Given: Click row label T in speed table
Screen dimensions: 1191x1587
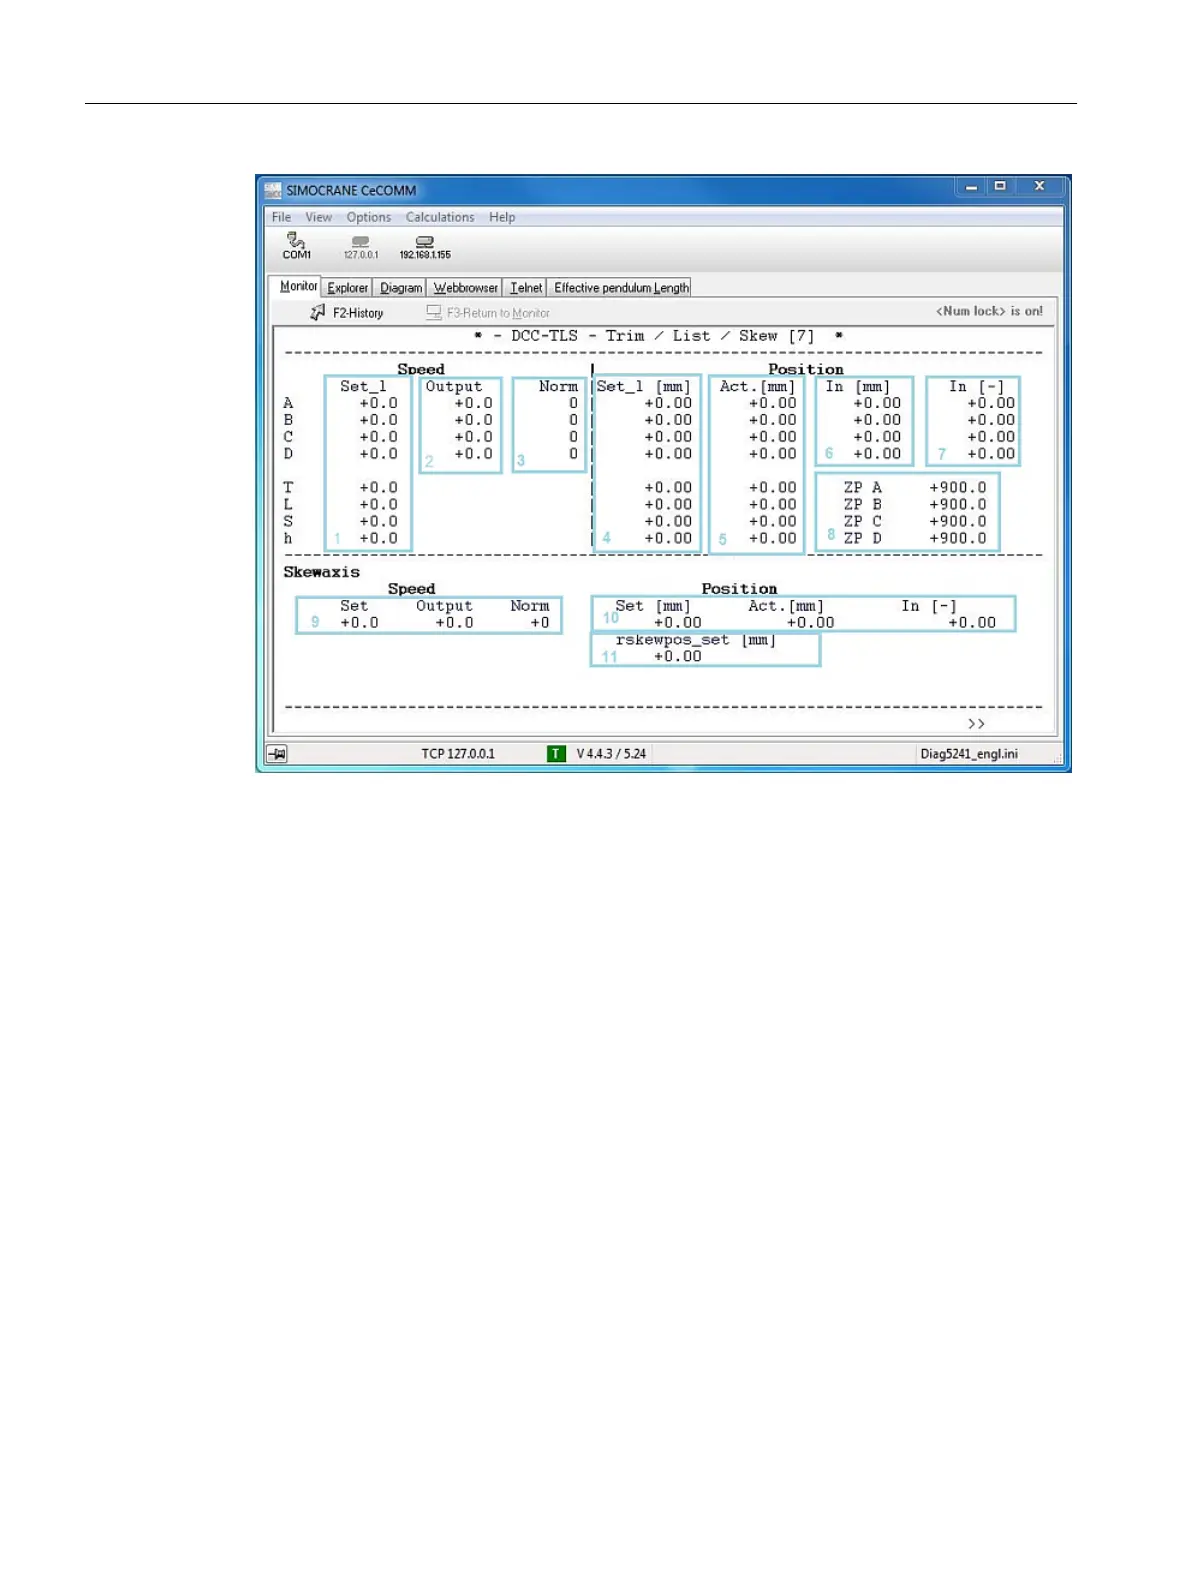Looking at the screenshot, I should 288,488.
